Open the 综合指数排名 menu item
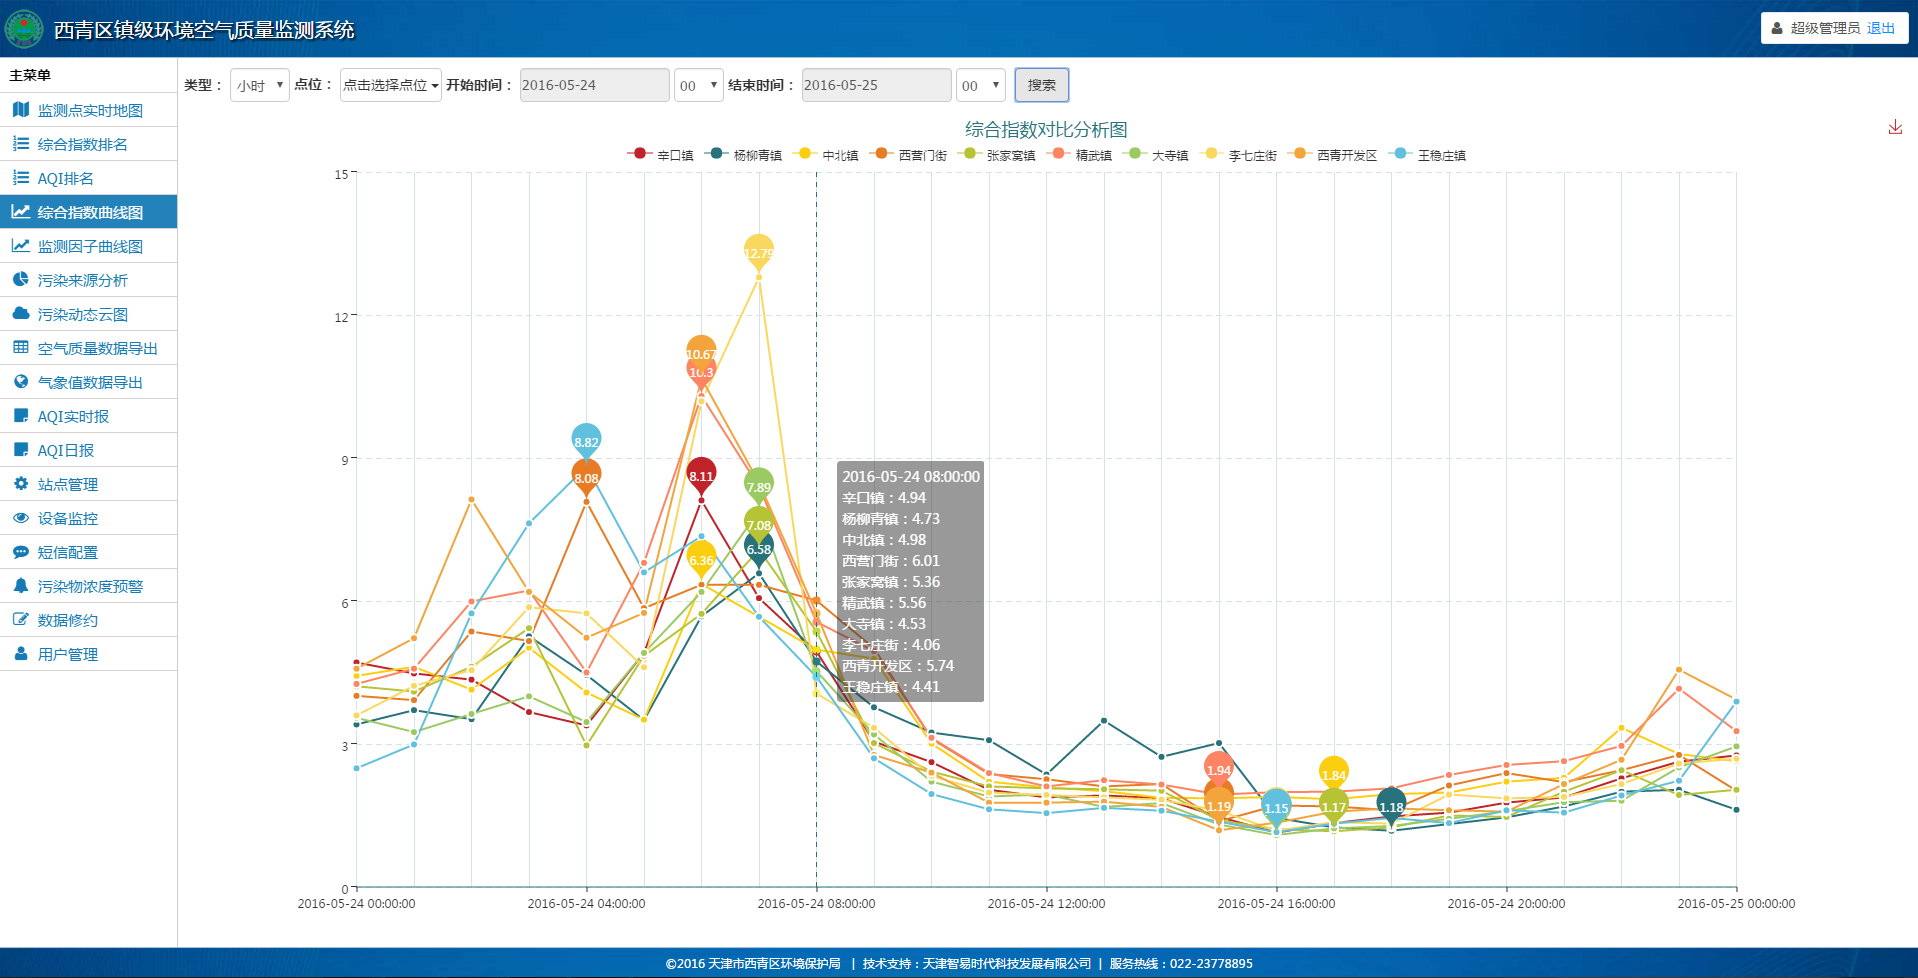Image resolution: width=1918 pixels, height=978 pixels. tap(82, 144)
